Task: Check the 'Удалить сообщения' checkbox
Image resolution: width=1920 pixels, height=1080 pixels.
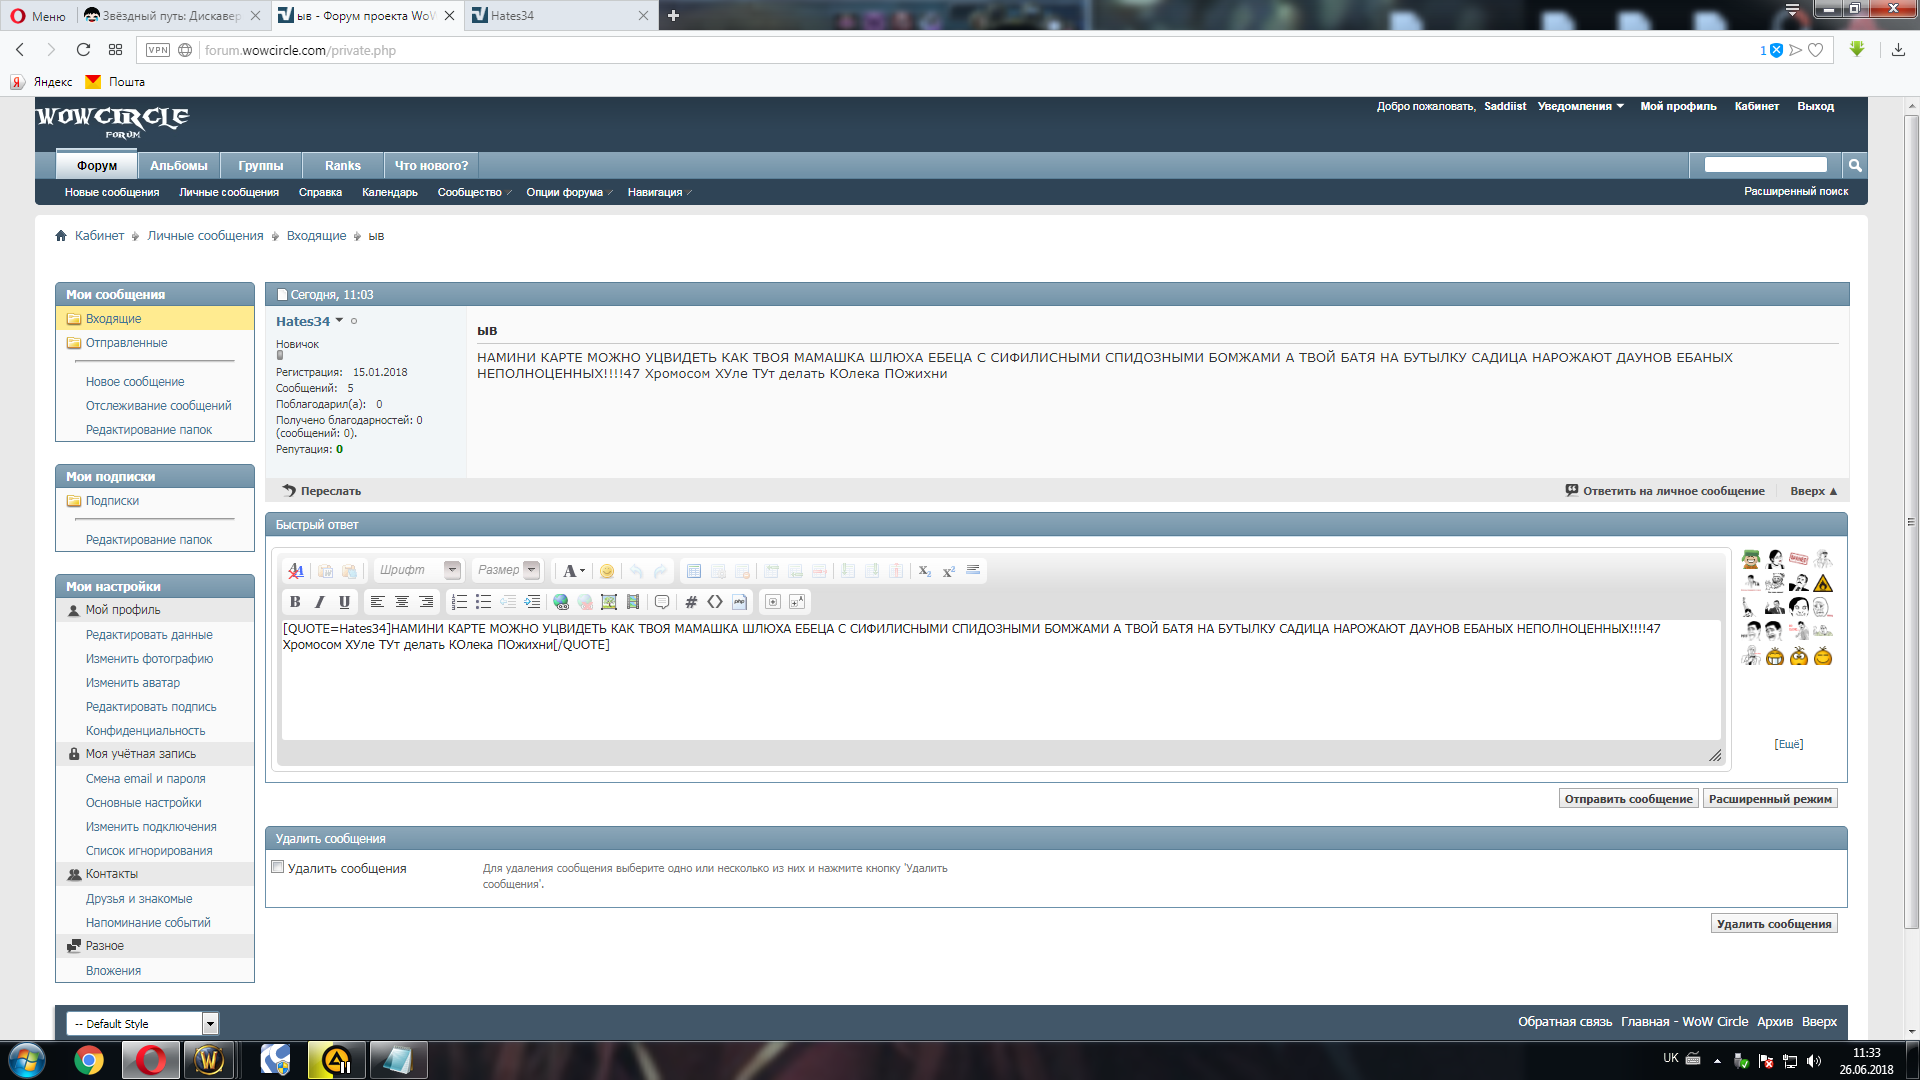Action: point(278,867)
